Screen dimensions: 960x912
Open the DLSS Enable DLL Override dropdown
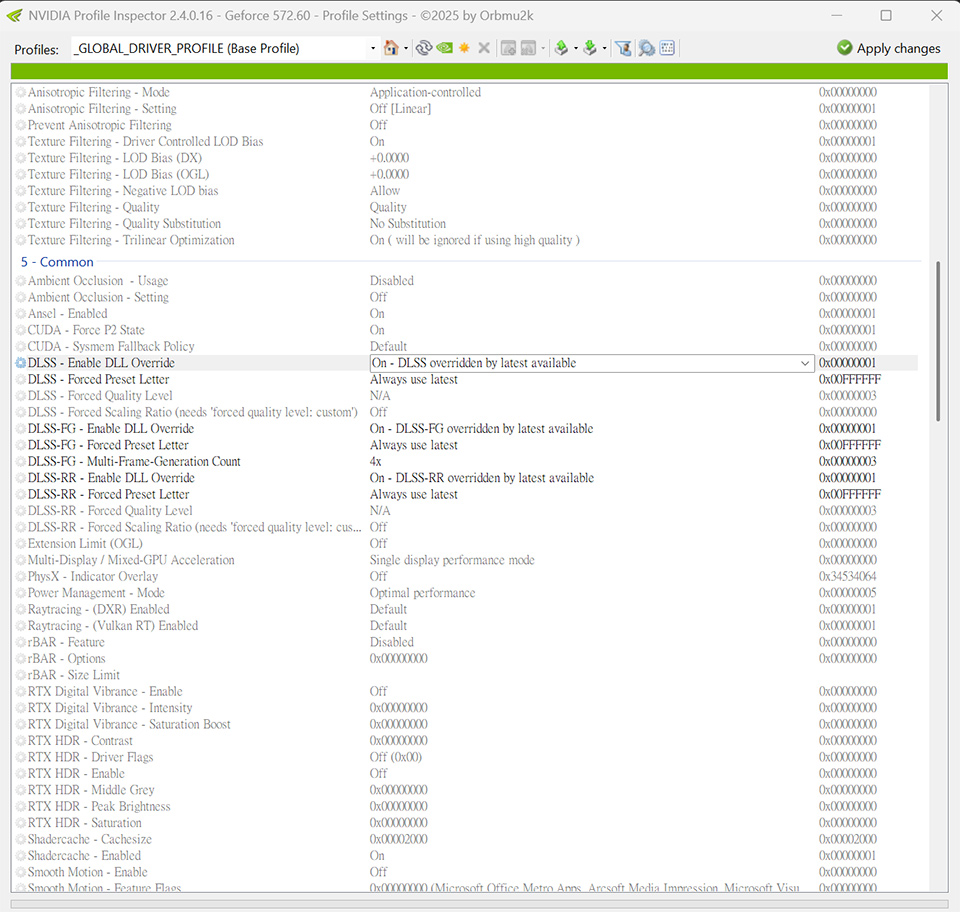click(804, 363)
